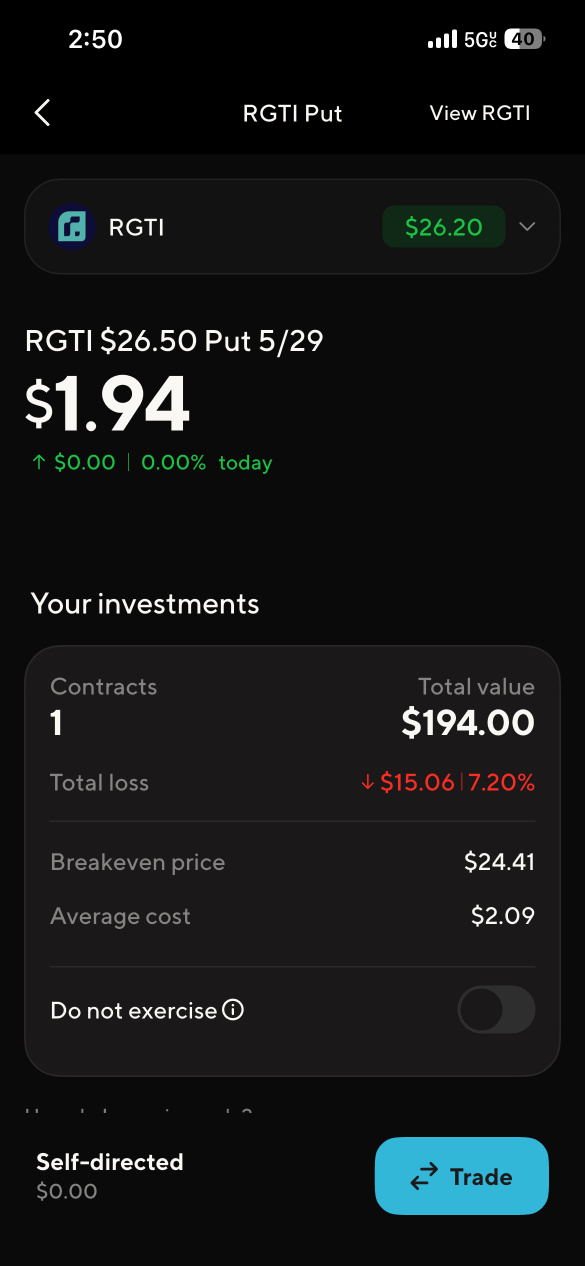585x1266 pixels.
Task: Tap the Average cost $2.09 row
Action: [292, 916]
